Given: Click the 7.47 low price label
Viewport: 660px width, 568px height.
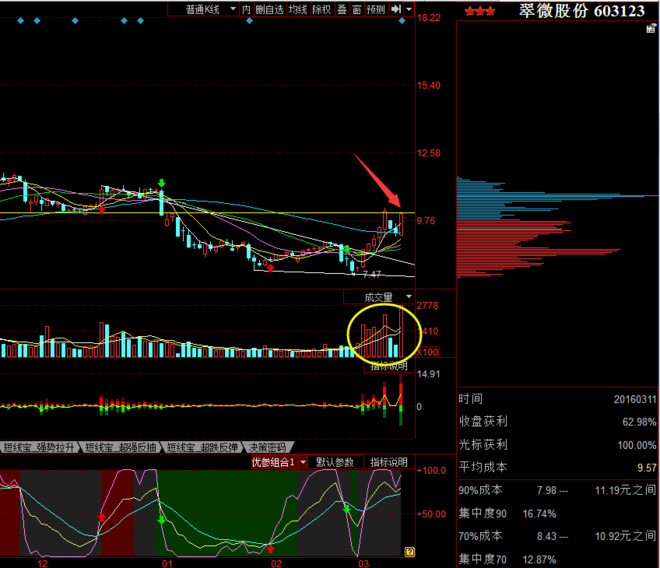Looking at the screenshot, I should (371, 275).
